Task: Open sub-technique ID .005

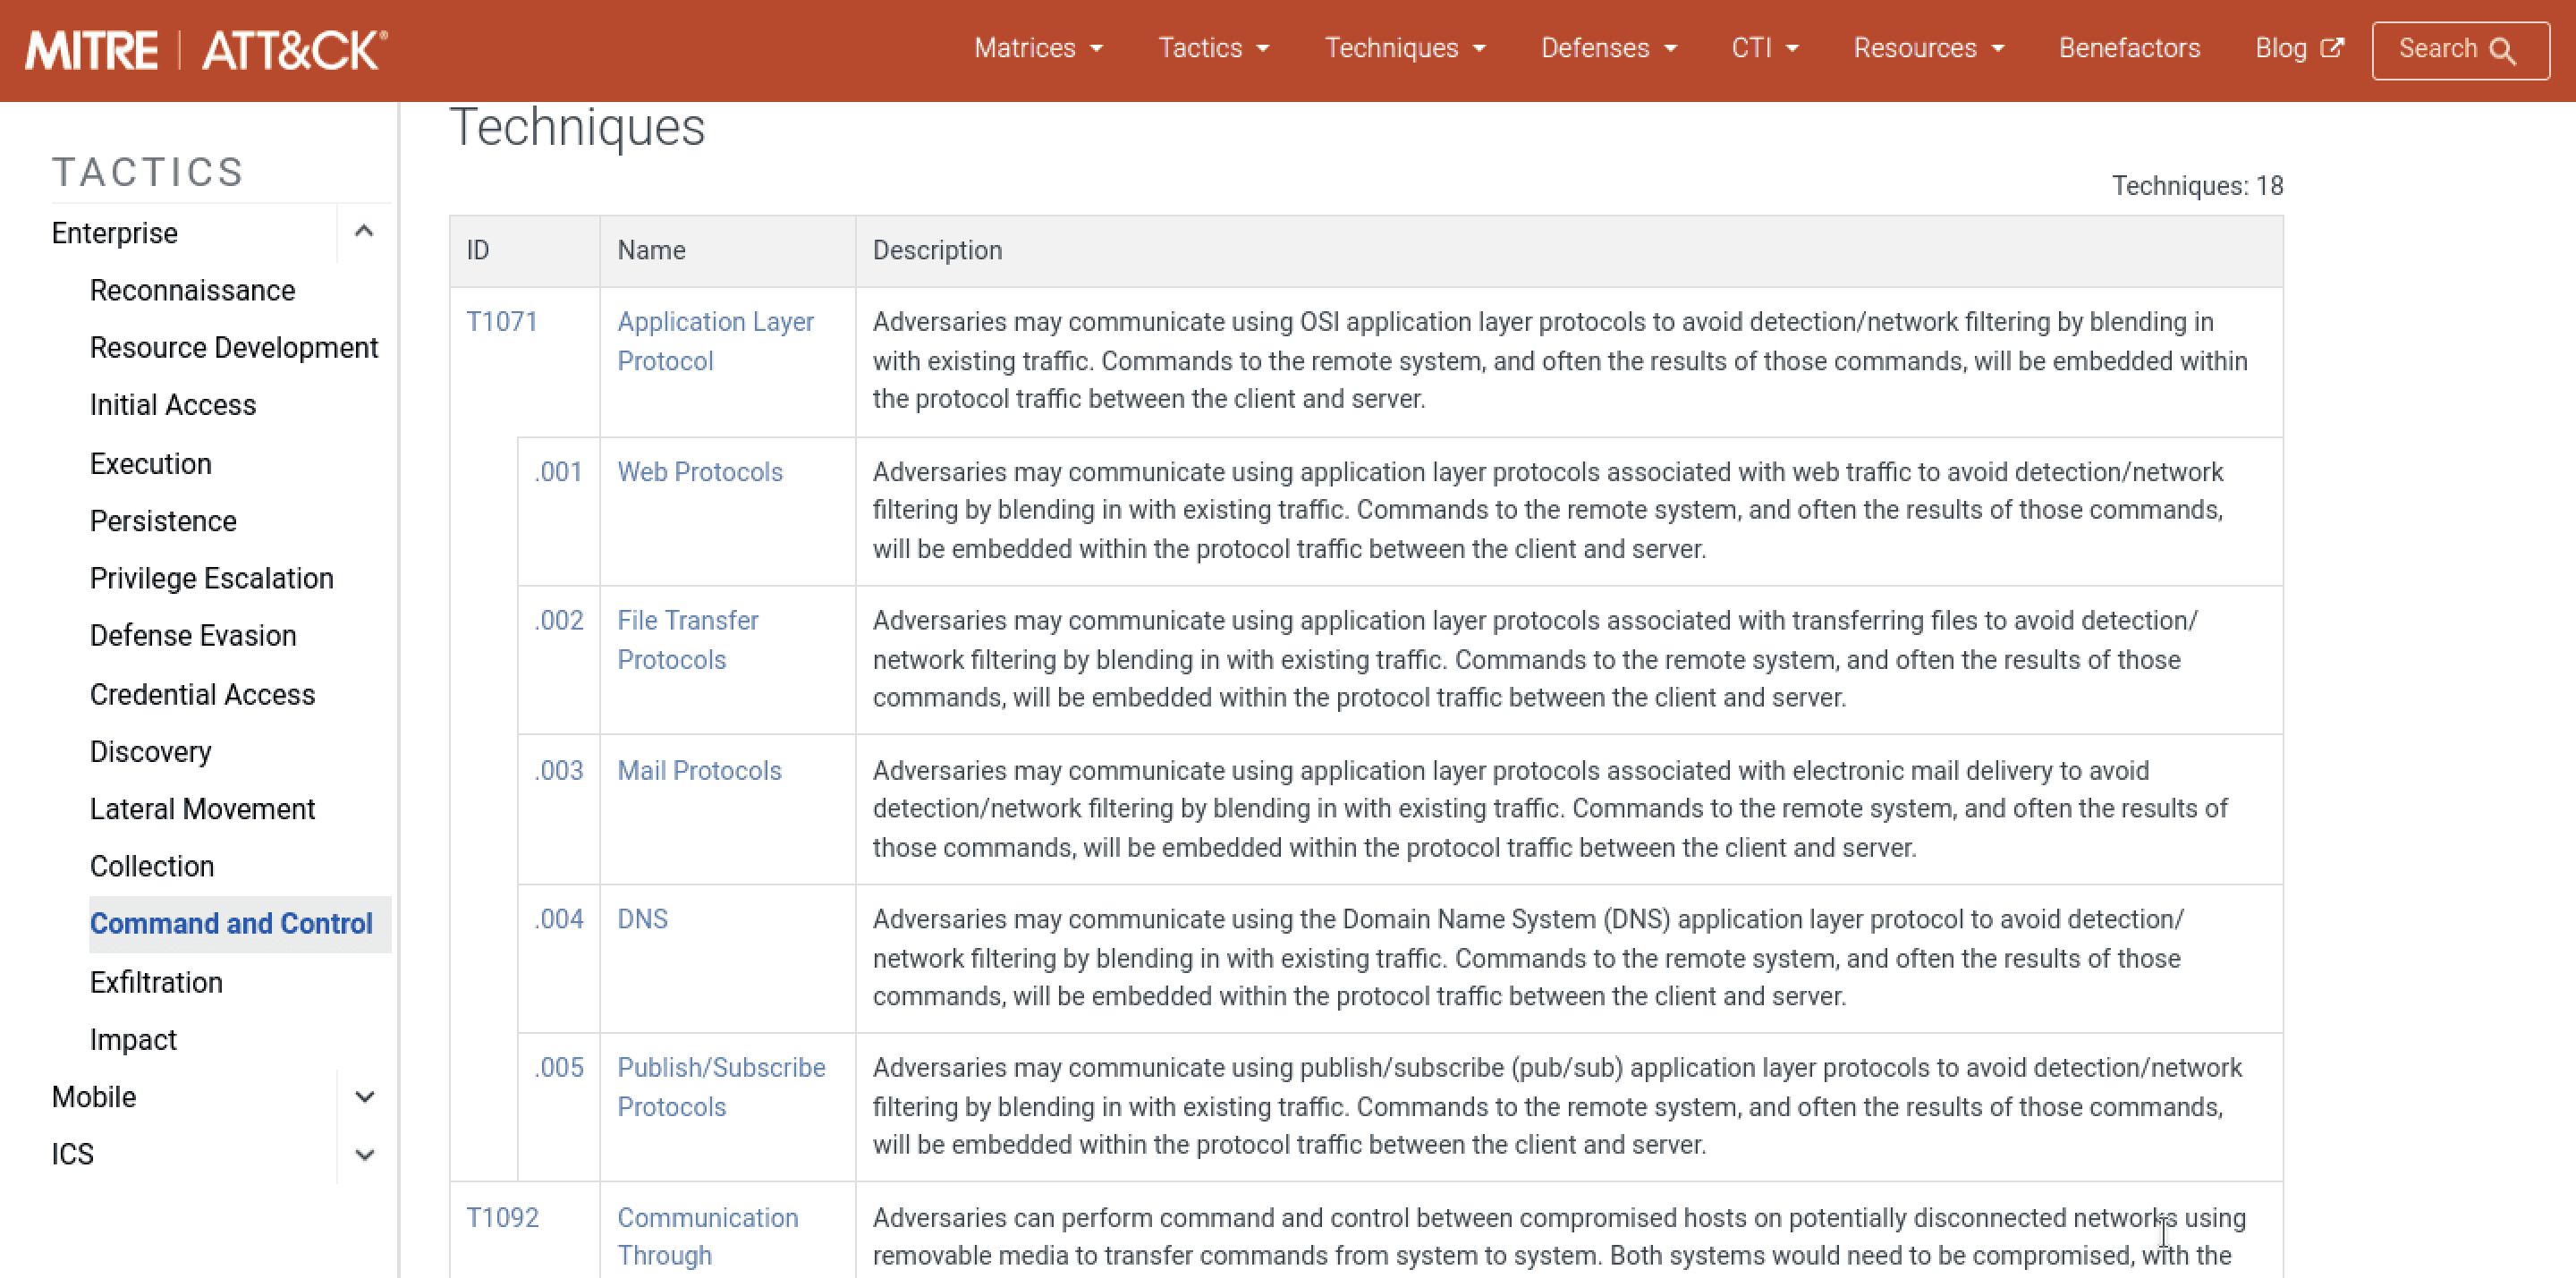Action: [558, 1067]
